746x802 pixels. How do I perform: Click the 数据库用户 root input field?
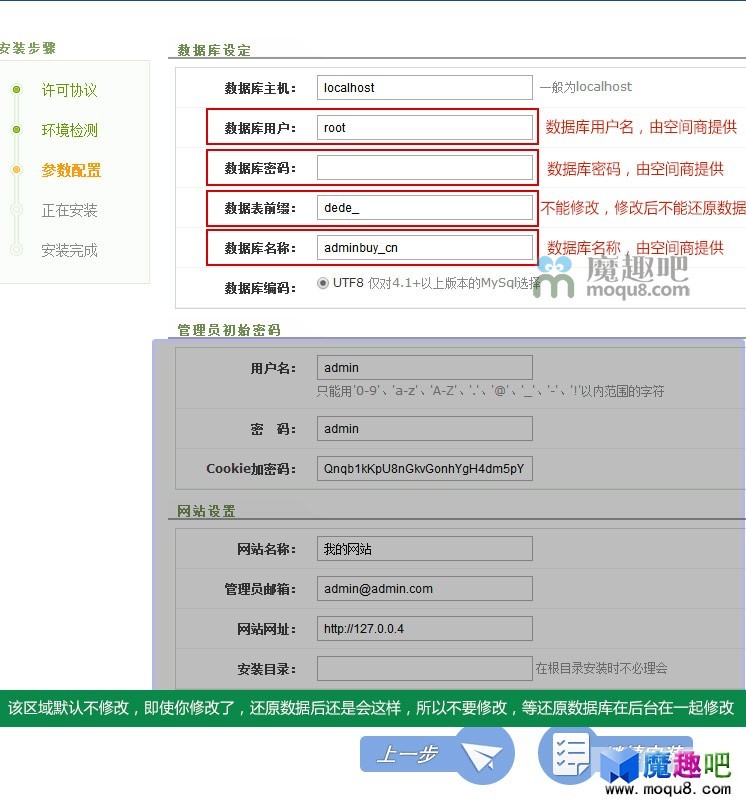[424, 127]
